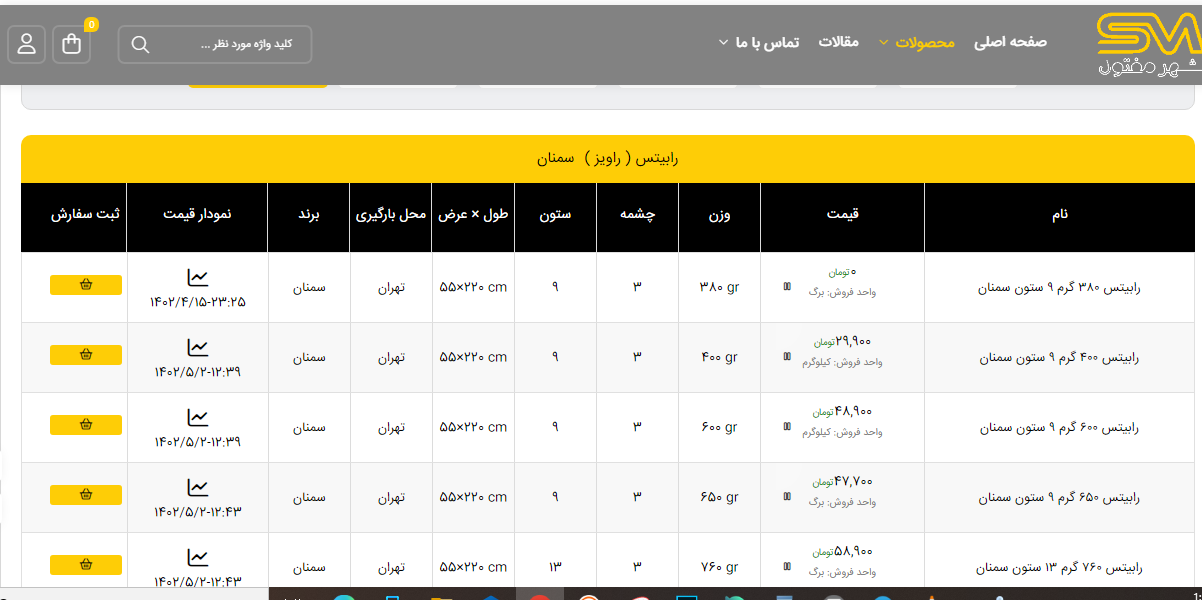Expand the محصولات dropdown chevron
The width and height of the screenshot is (1202, 600).
(x=883, y=42)
